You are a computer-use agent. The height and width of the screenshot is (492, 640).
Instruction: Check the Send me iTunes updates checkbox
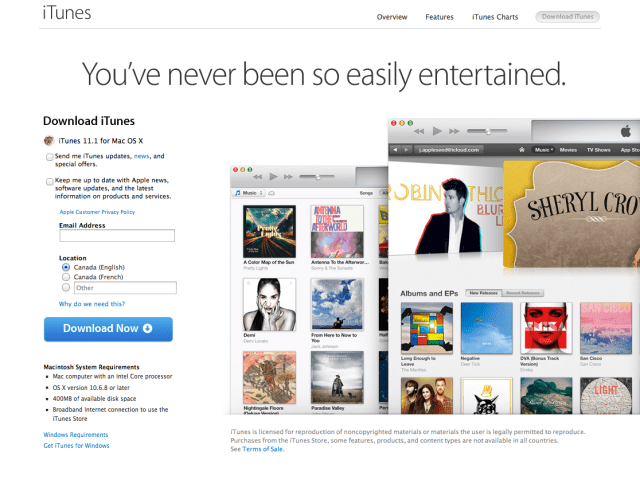click(x=50, y=157)
